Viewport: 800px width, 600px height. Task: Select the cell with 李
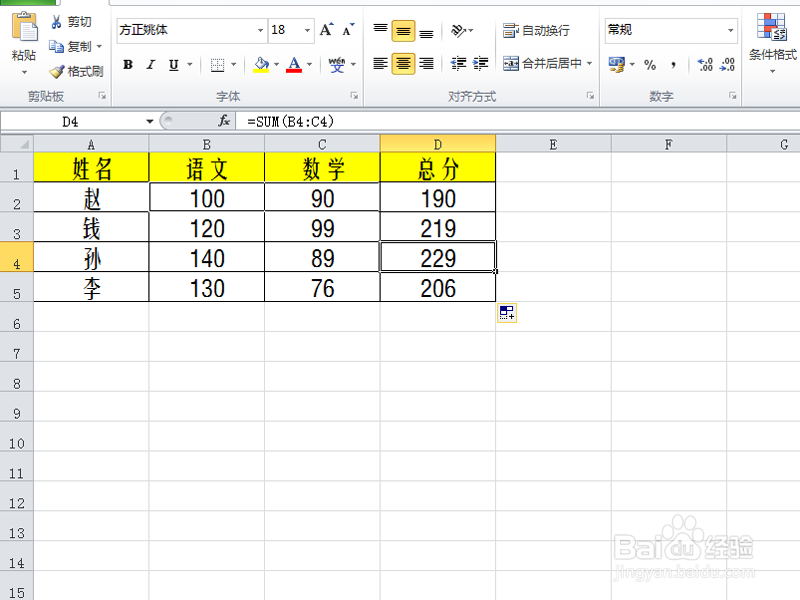(x=91, y=287)
